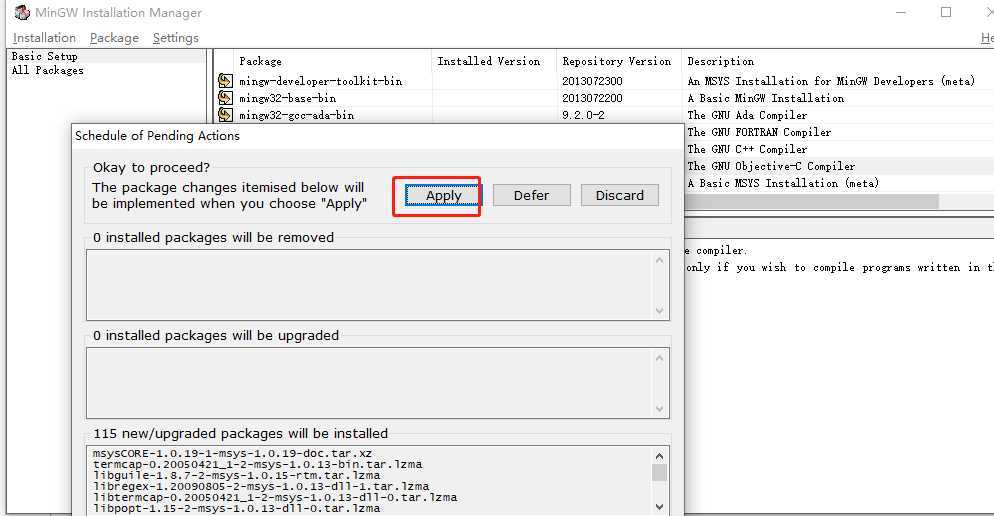Open the Package menu
This screenshot has height=516, width=994.
tap(114, 38)
